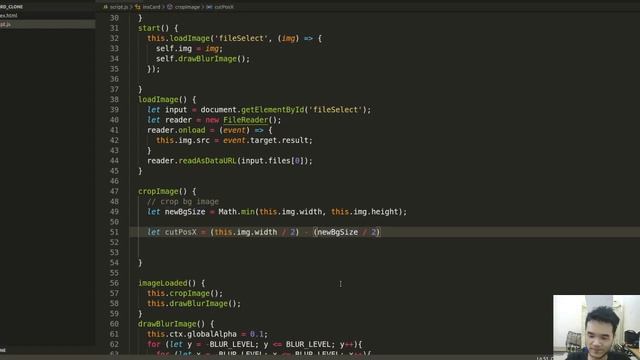Click line number 51 in gutter
Viewport: 640px width, 360px height.
coord(114,232)
